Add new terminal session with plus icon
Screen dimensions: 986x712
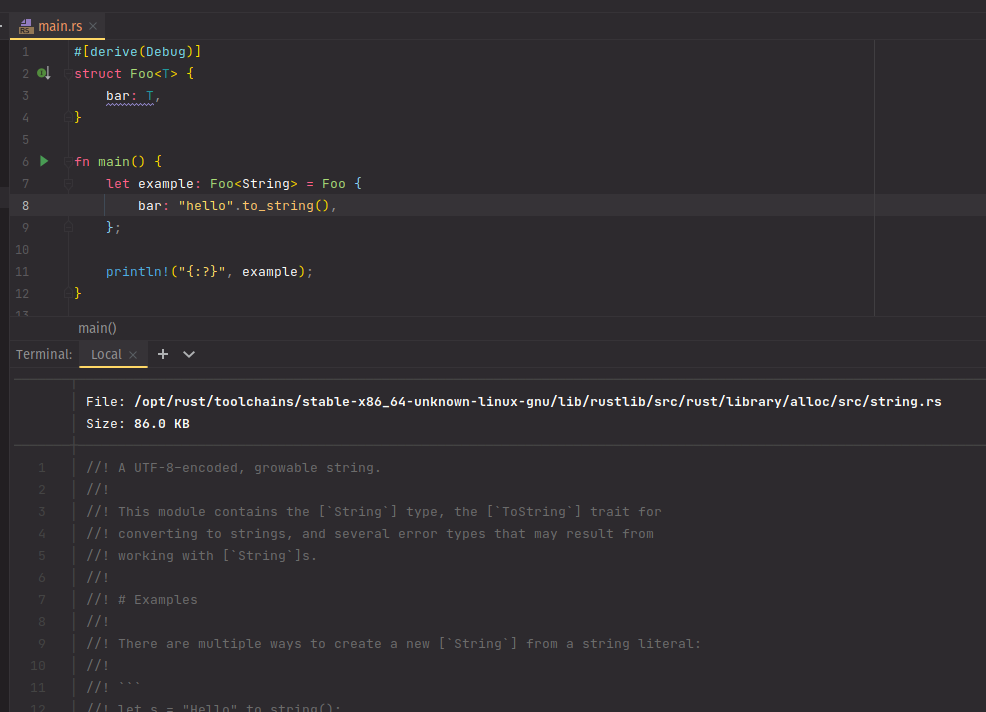pos(162,353)
